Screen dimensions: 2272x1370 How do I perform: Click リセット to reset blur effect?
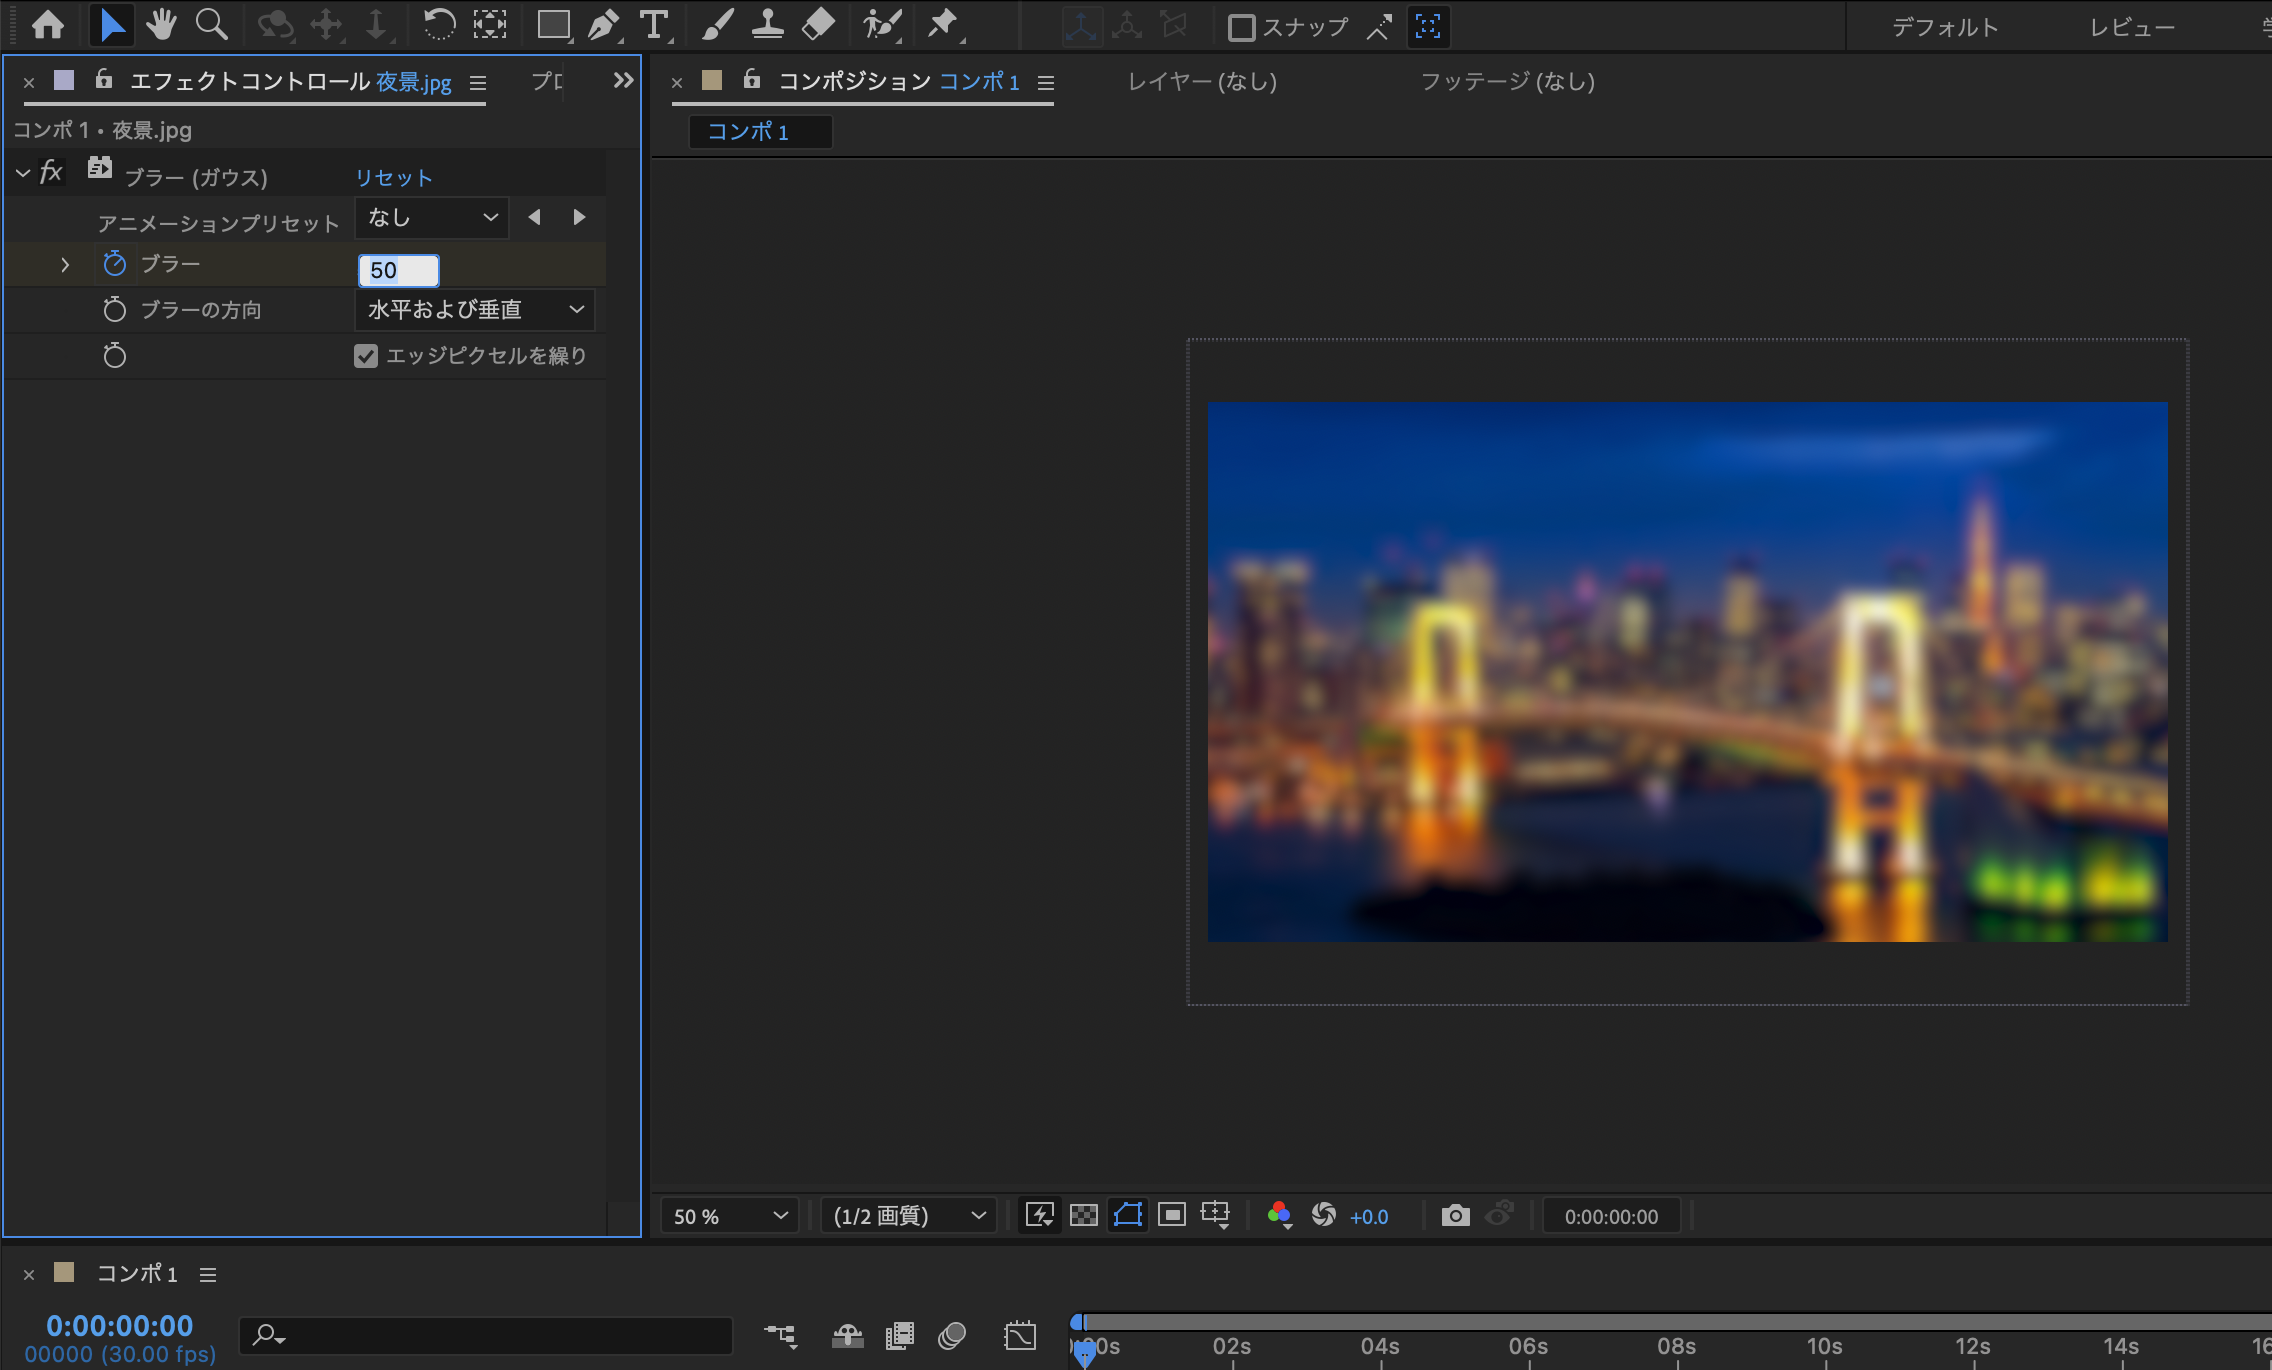[x=393, y=178]
